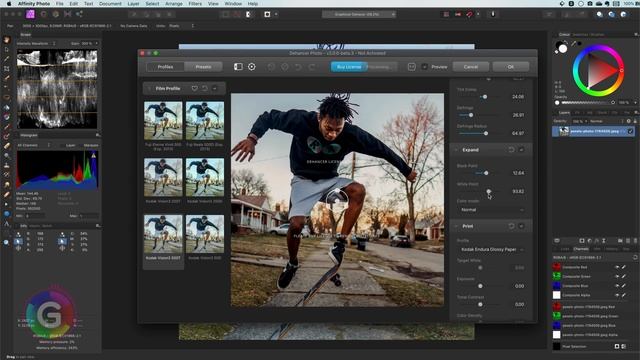Toggle eye visibility of Composite Blue channel

(617, 286)
